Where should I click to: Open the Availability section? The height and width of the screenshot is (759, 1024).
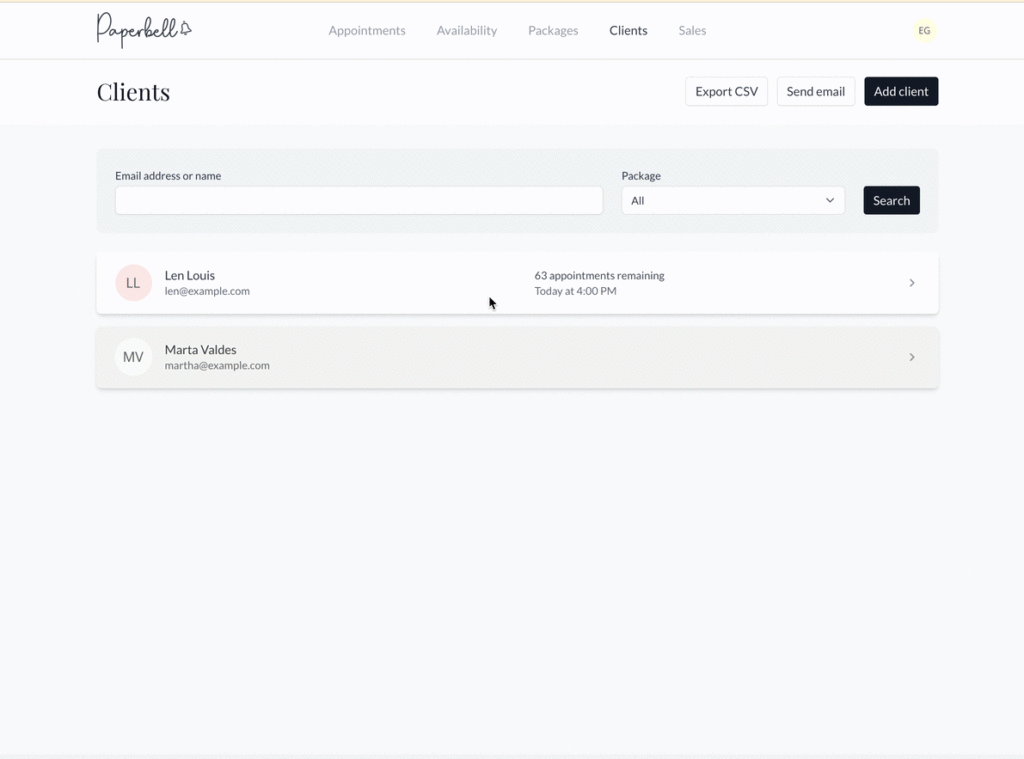(466, 30)
